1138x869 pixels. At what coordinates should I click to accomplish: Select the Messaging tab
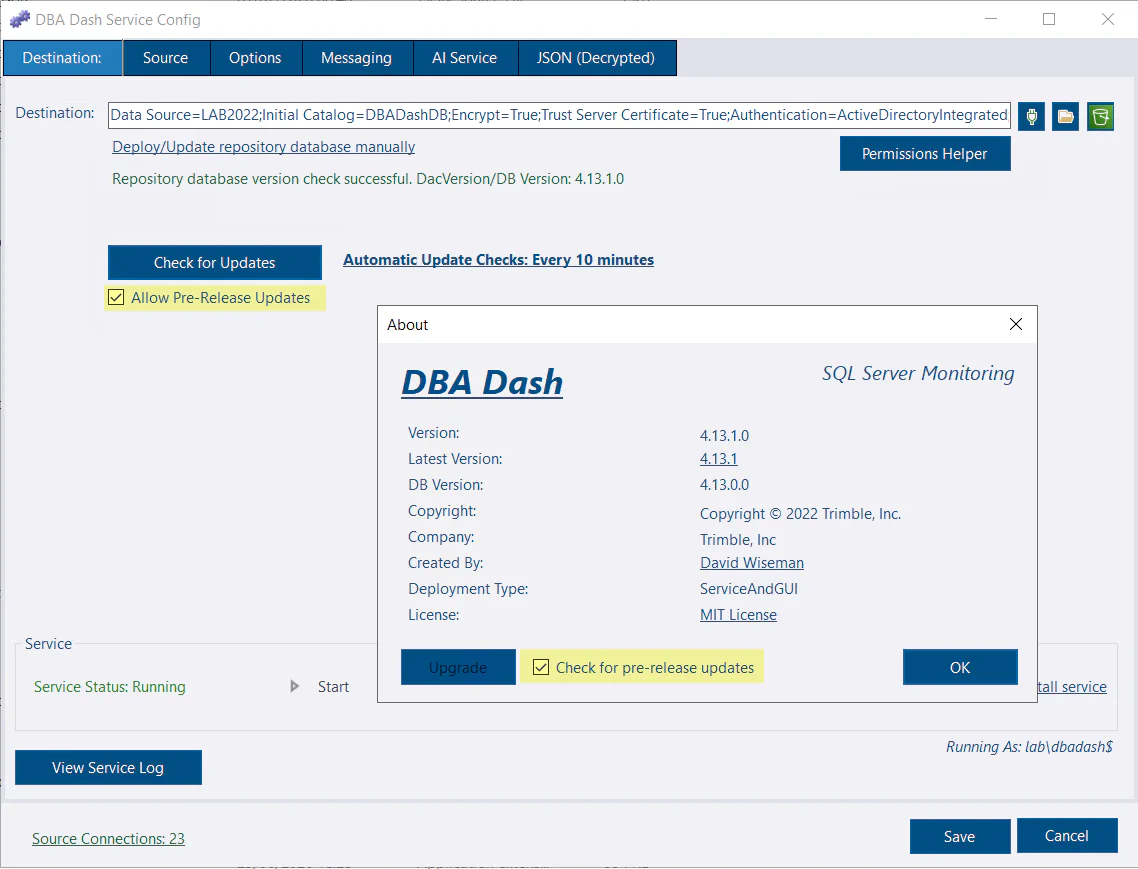[356, 58]
